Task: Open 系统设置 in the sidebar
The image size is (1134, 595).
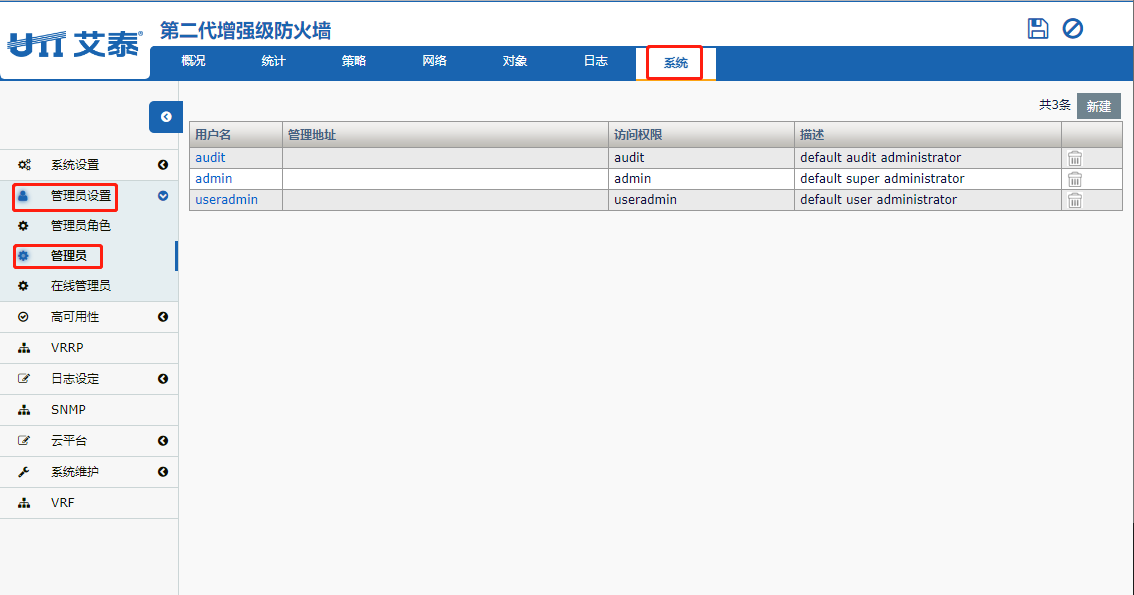Action: coord(75,165)
